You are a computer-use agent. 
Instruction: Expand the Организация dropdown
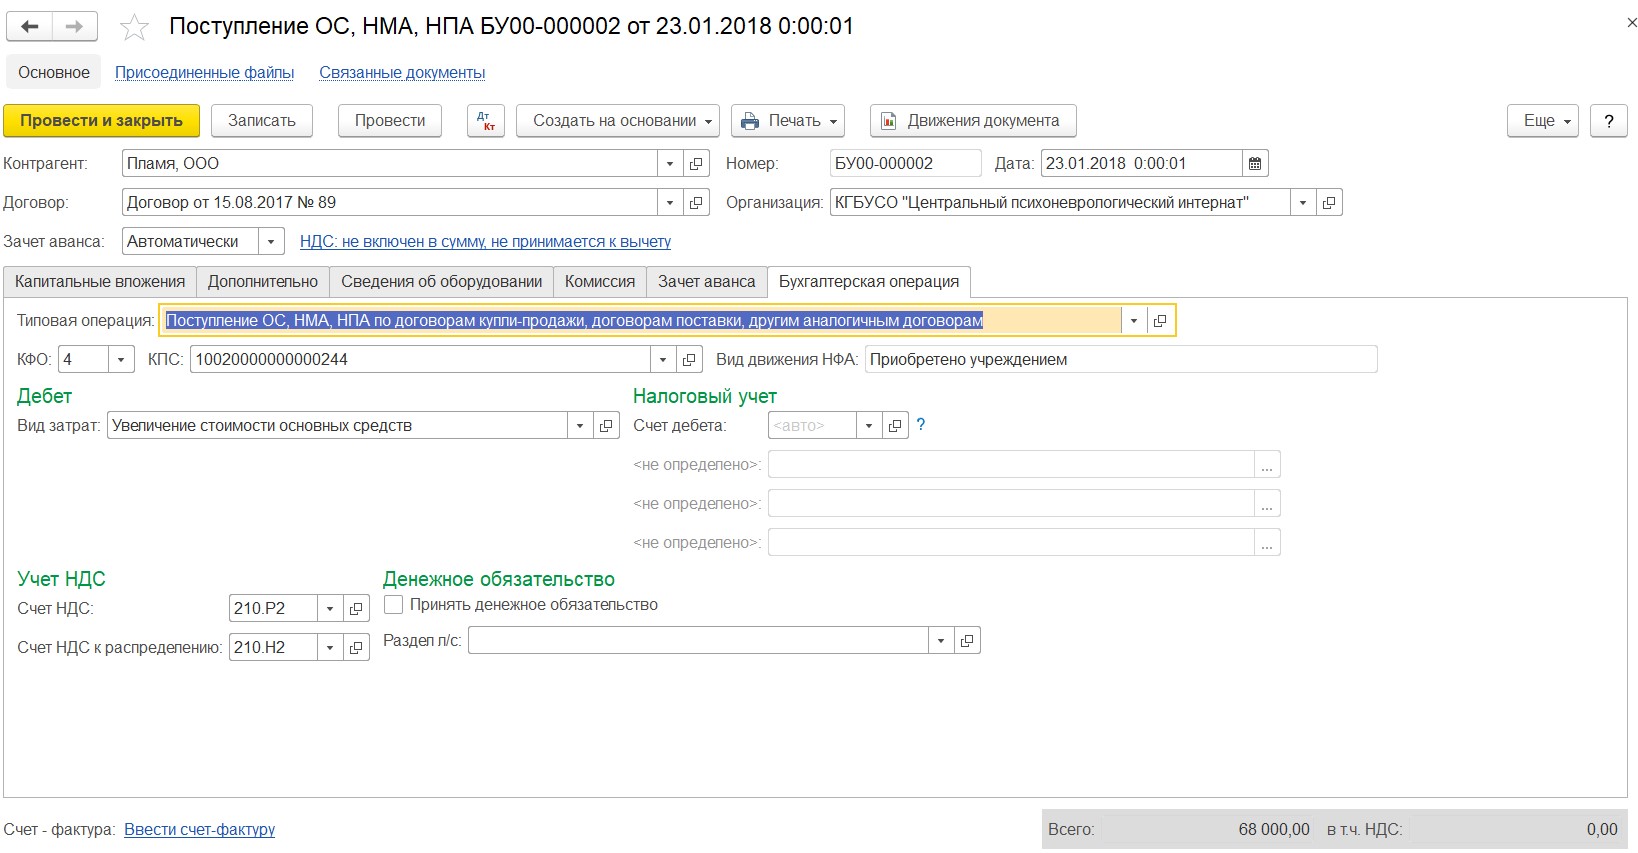click(x=1302, y=202)
